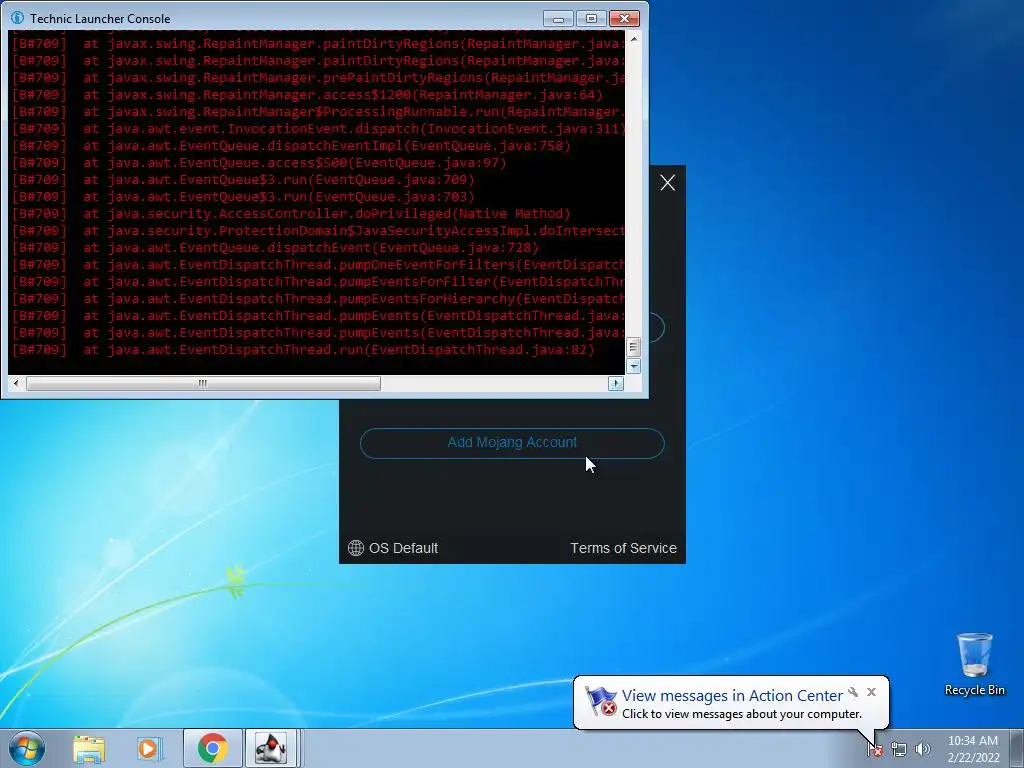
Task: Click the console title bar info icon
Action: click(17, 18)
